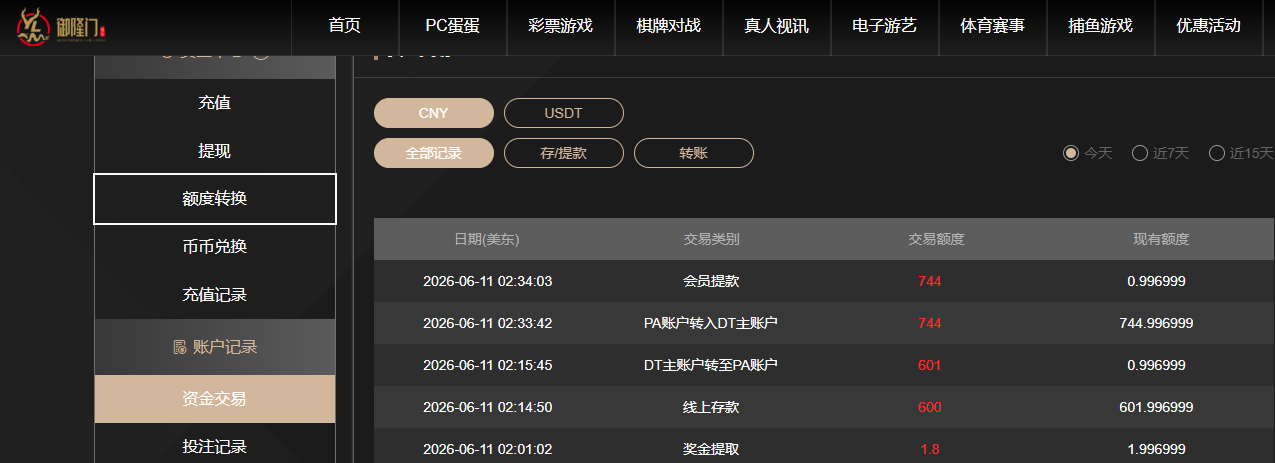Open 充值记录 in sidebar
Image resolution: width=1275 pixels, height=463 pixels.
[215, 295]
